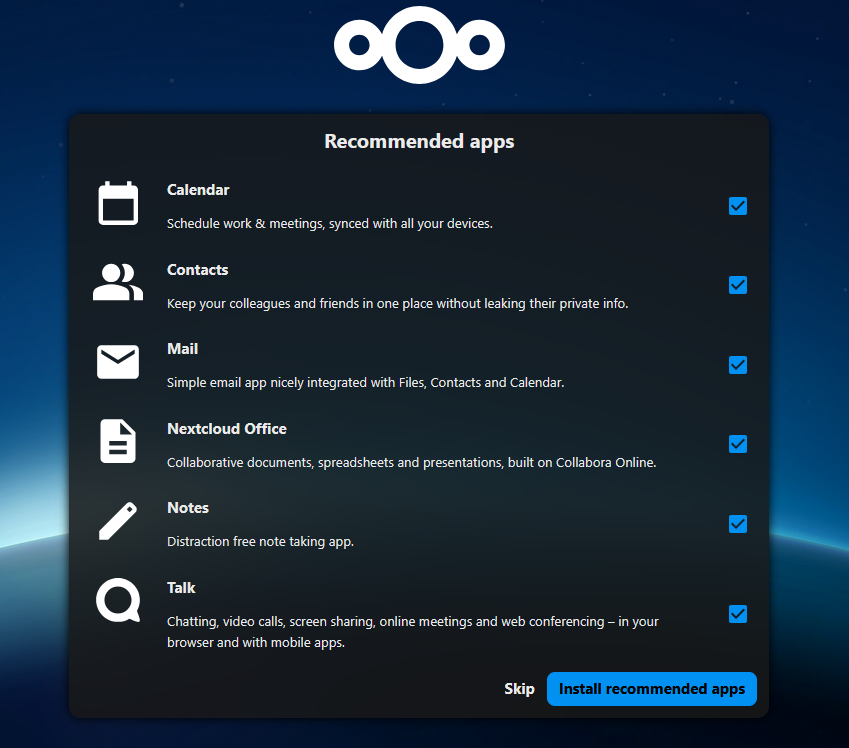Click 'Schedule work & meetings' description
The height and width of the screenshot is (748, 849).
(x=330, y=224)
